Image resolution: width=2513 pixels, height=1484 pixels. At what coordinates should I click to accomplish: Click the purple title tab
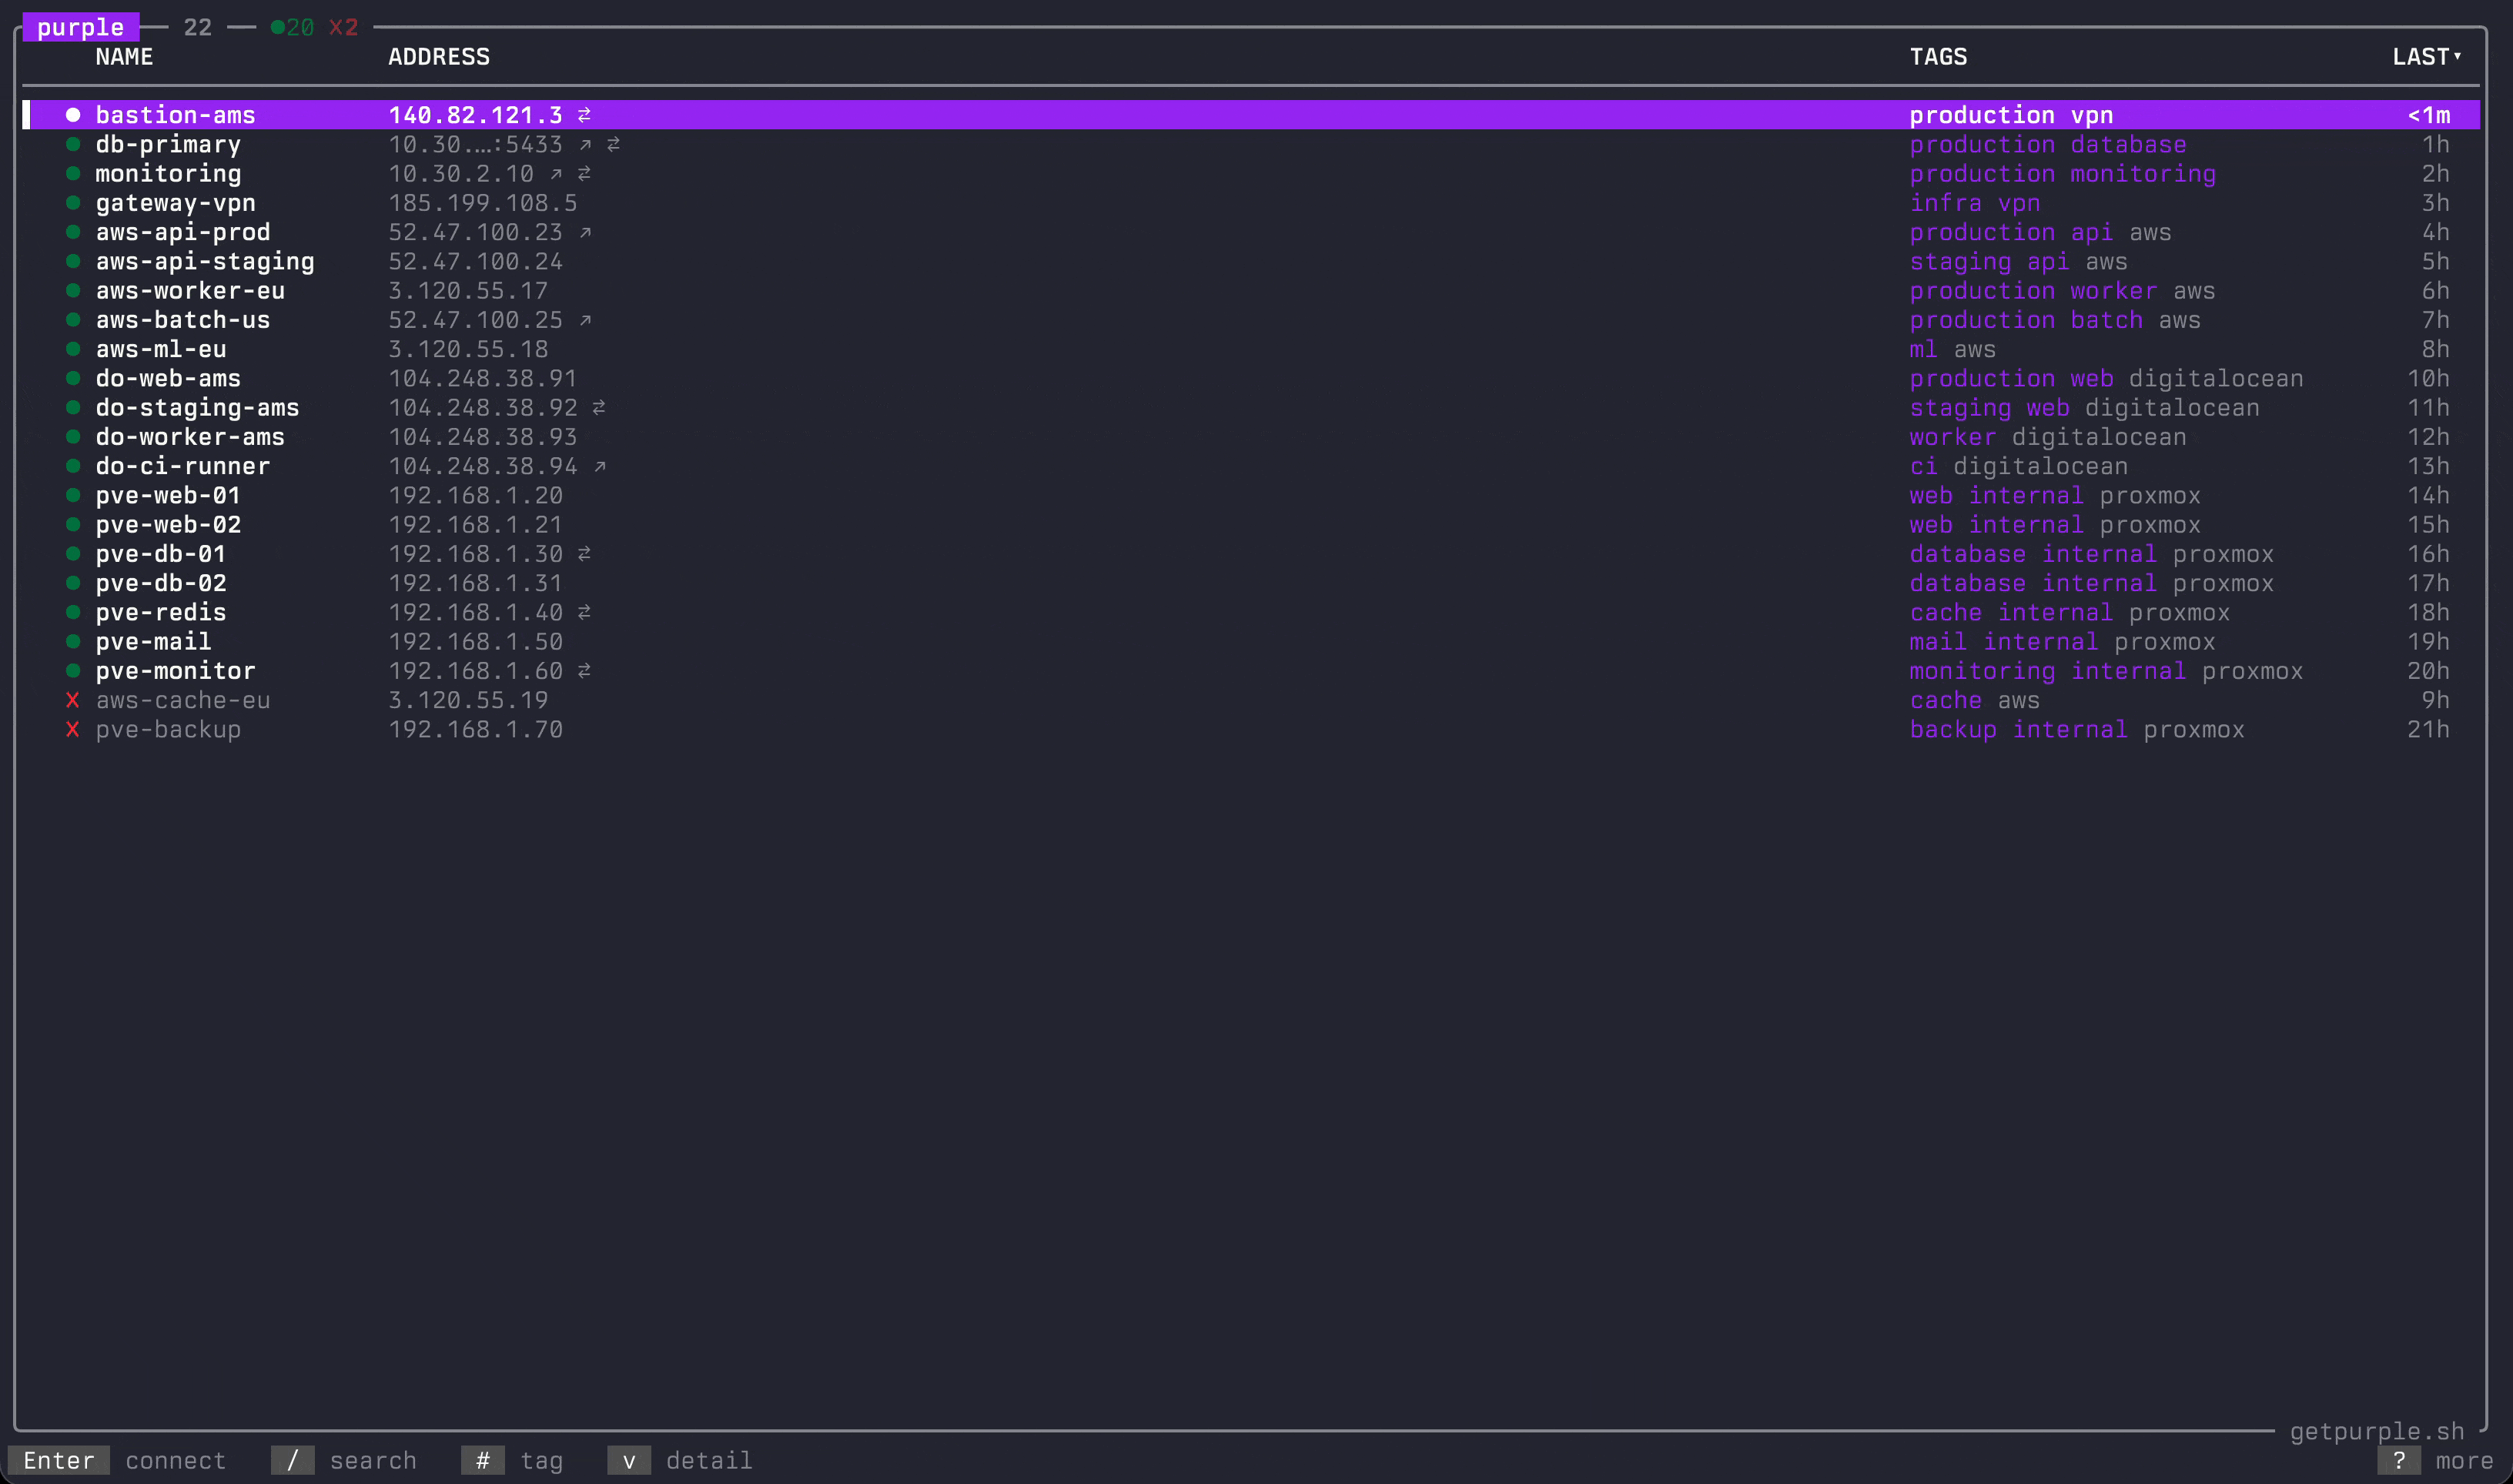click(x=80, y=27)
